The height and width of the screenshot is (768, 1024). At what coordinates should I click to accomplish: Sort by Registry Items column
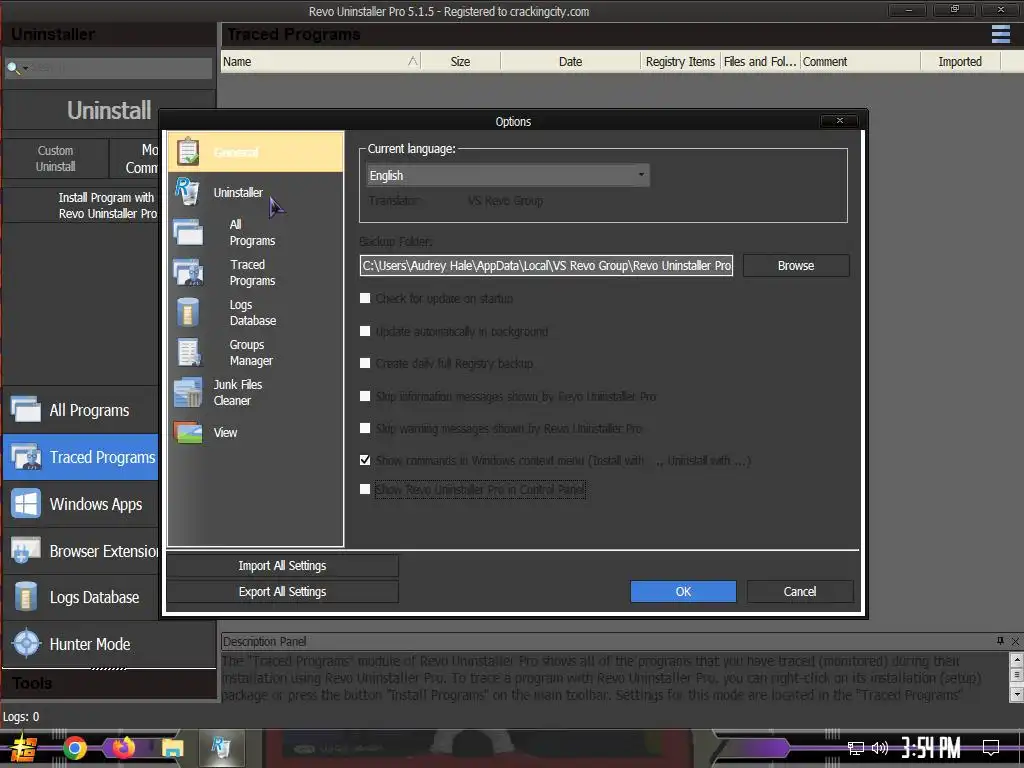coord(680,61)
